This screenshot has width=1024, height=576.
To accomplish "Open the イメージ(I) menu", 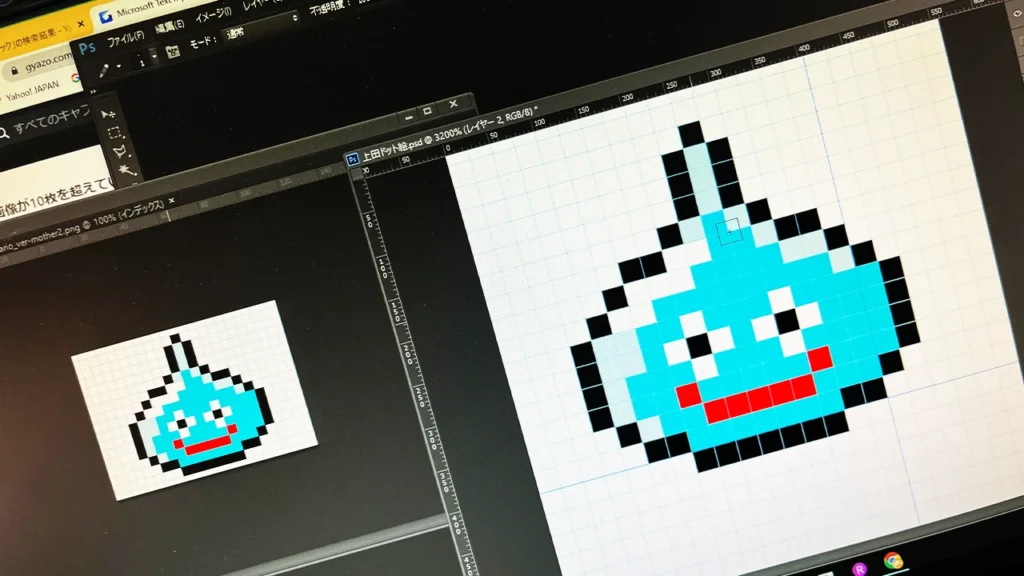I will point(214,15).
